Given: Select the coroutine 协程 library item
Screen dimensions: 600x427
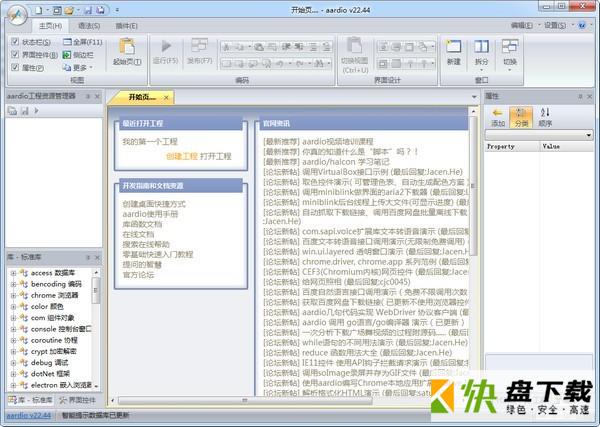Looking at the screenshot, I should [x=54, y=340].
